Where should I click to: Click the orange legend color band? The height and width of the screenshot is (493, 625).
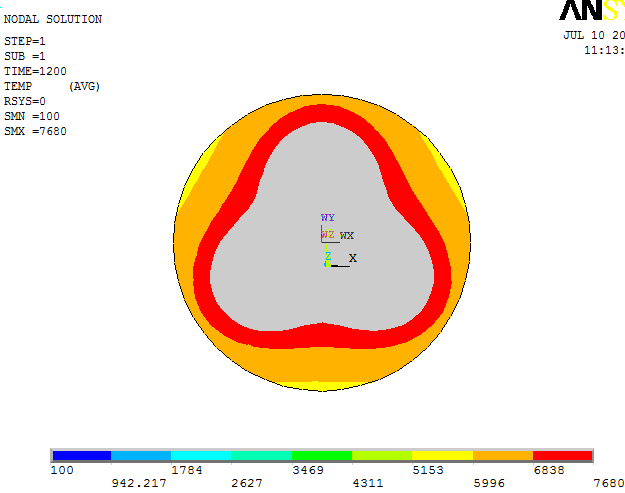pos(503,456)
